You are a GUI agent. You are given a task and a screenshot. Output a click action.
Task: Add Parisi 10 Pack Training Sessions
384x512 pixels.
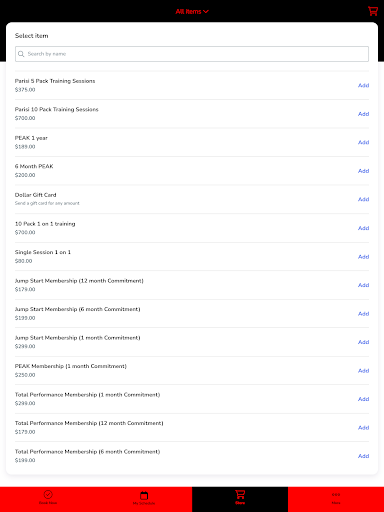click(x=363, y=114)
